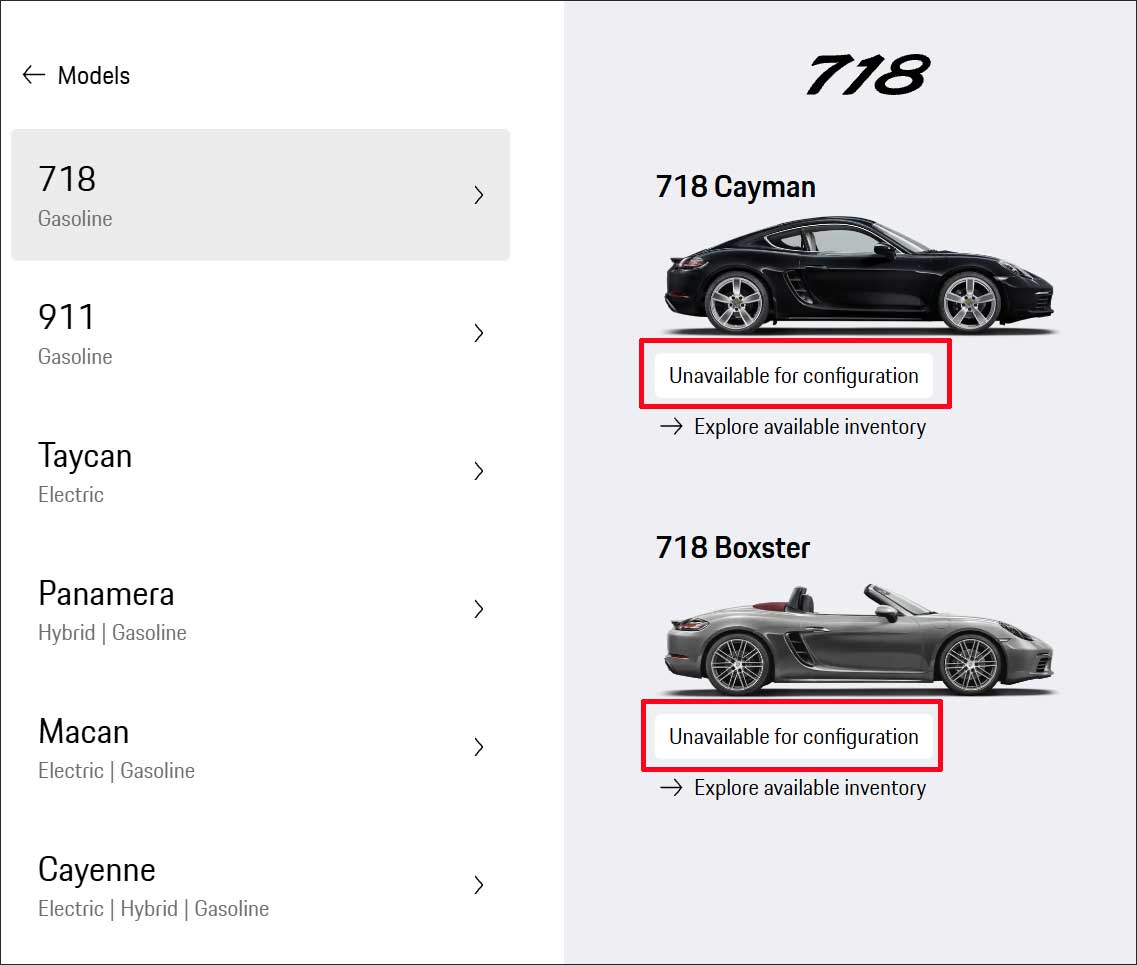Click the grey 718 Boxster car image
The image size is (1137, 965).
coord(860,640)
